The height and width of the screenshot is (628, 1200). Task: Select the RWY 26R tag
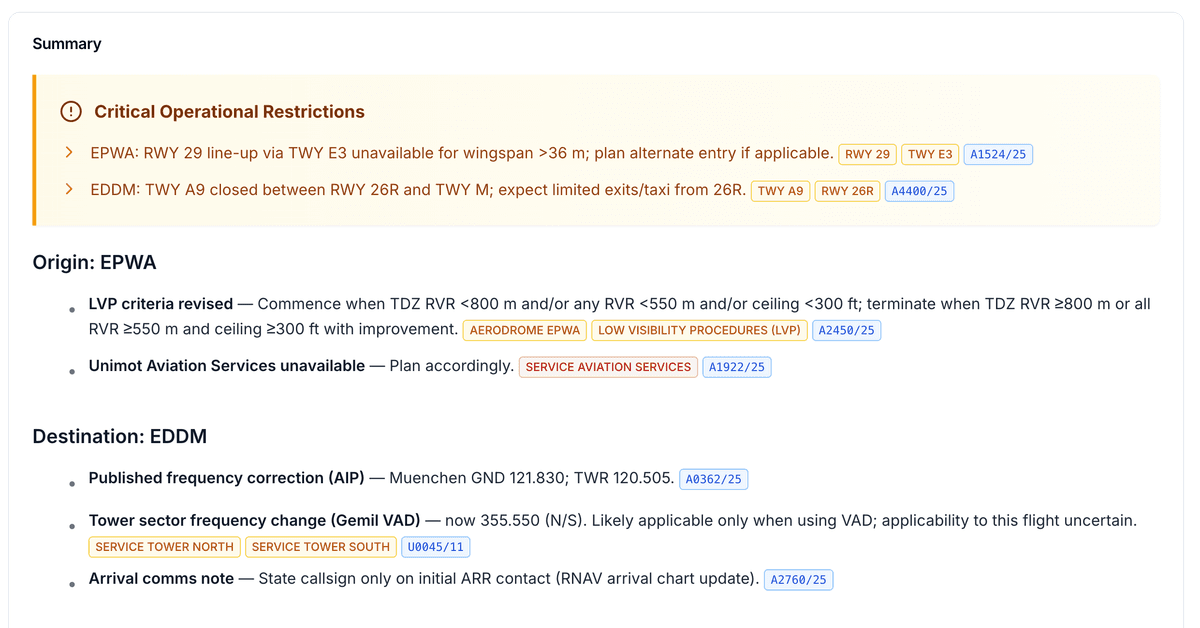847,190
